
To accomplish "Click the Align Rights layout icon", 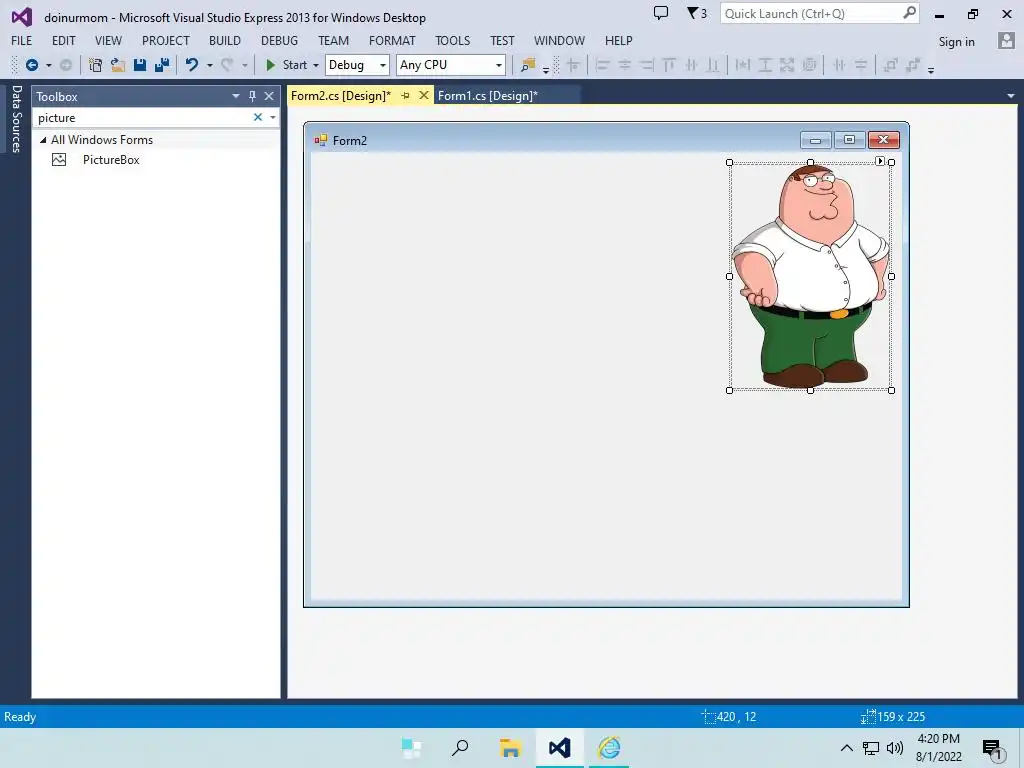I will coord(647,65).
